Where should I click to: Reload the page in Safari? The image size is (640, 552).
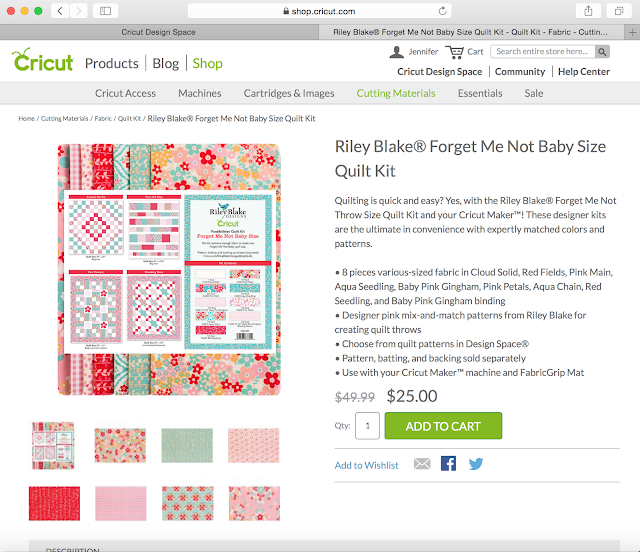[442, 11]
